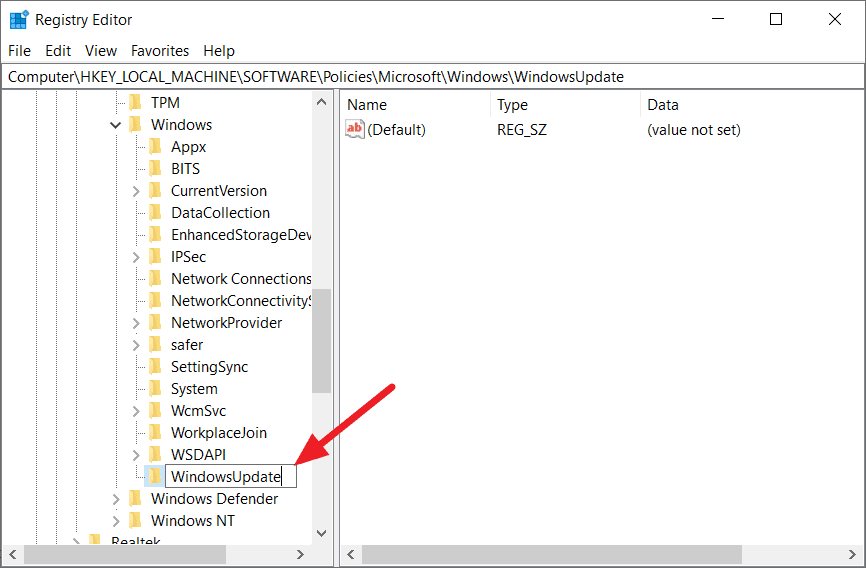Image resolution: width=866 pixels, height=568 pixels.
Task: Click the NetworkProvider folder icon
Action: 156,323
